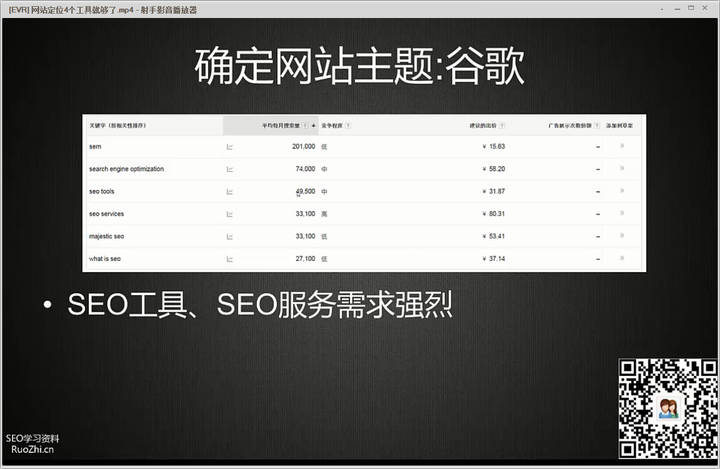
Task: Add seo services to draft arrow icon
Action: point(622,213)
